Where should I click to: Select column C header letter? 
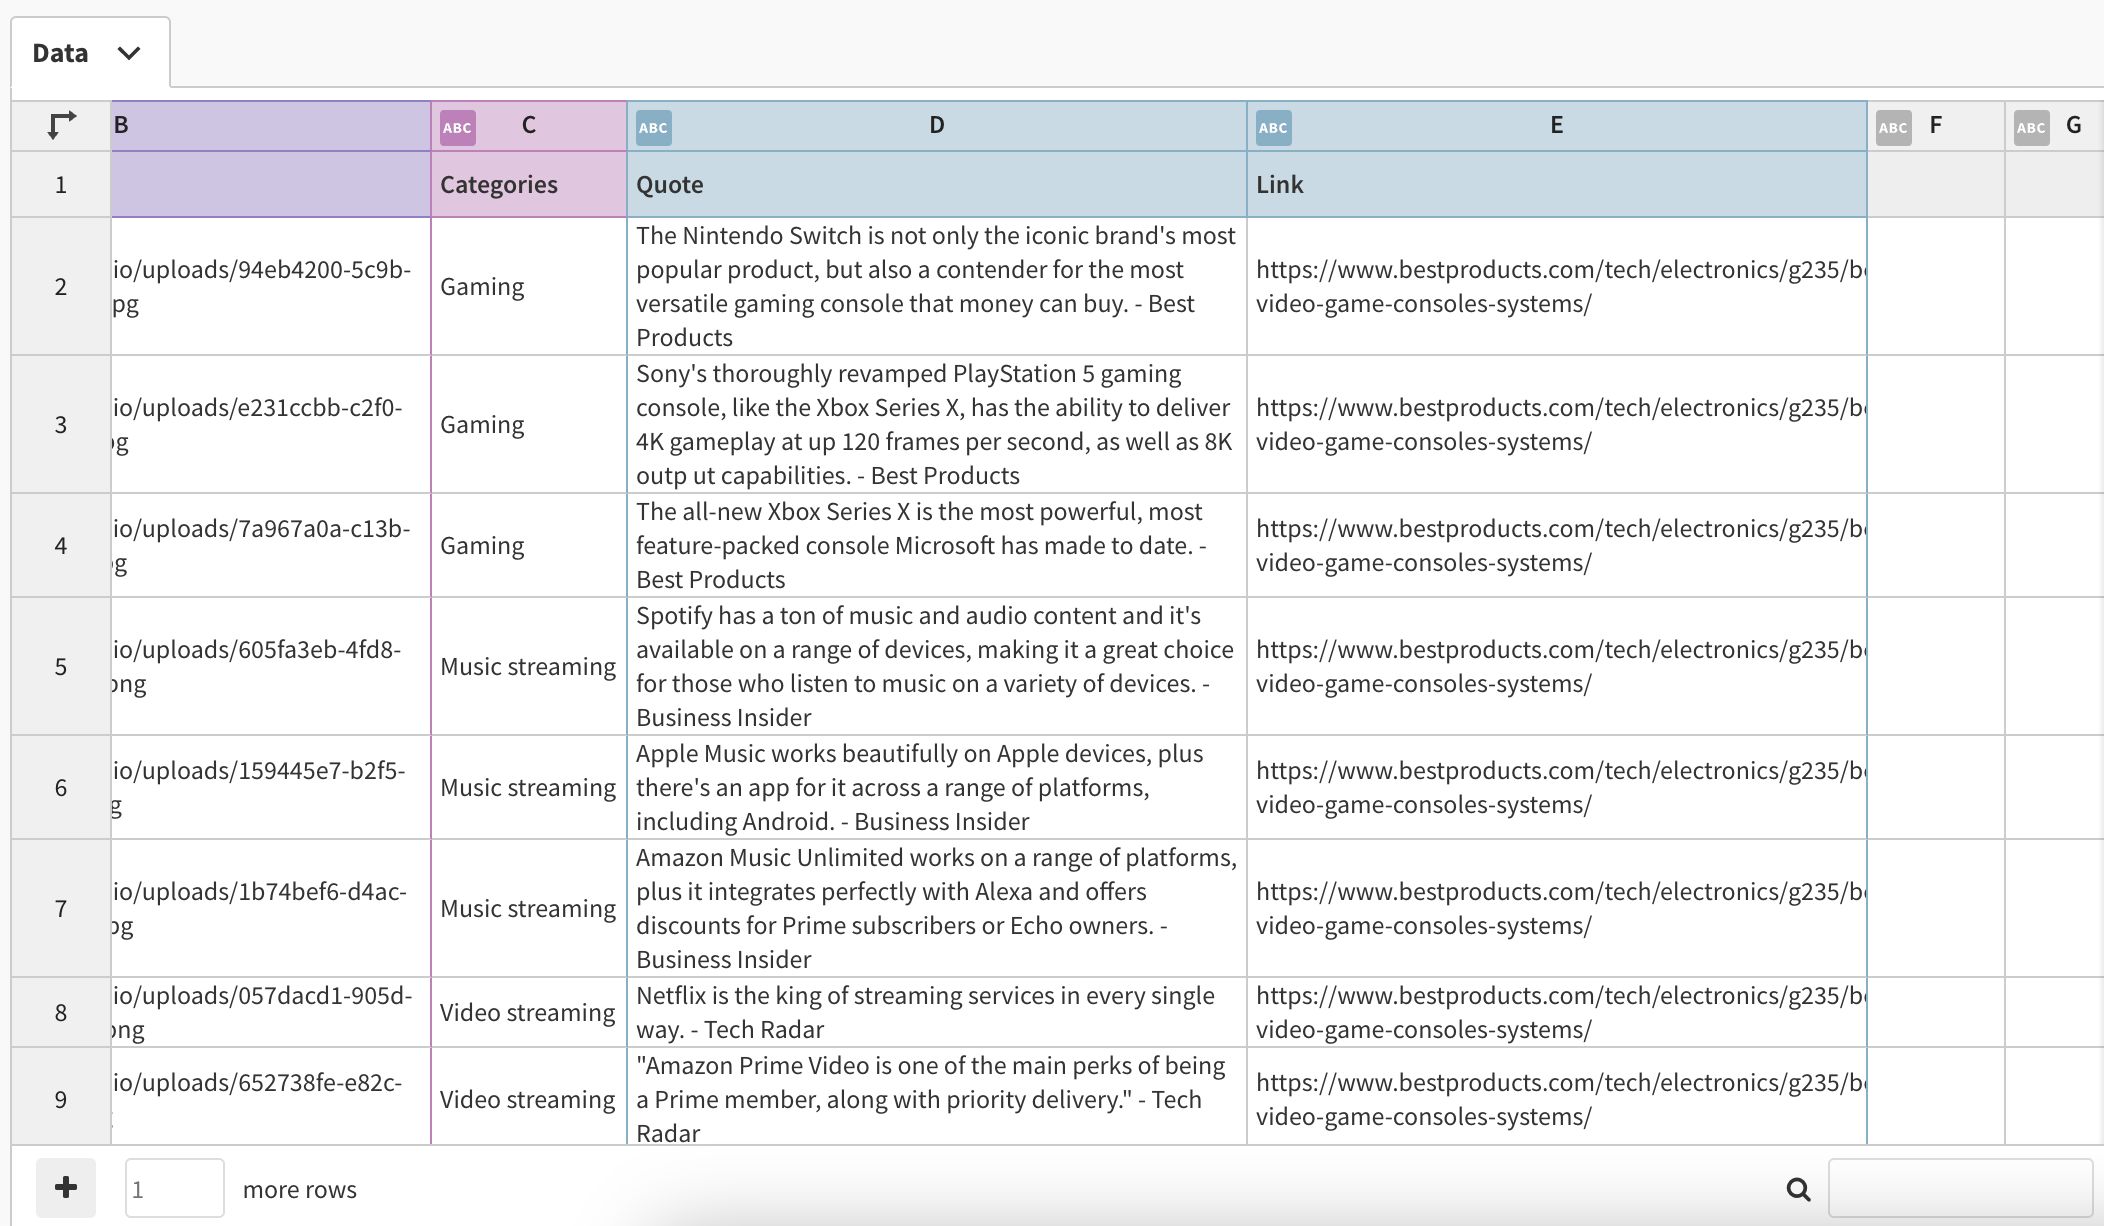529,125
